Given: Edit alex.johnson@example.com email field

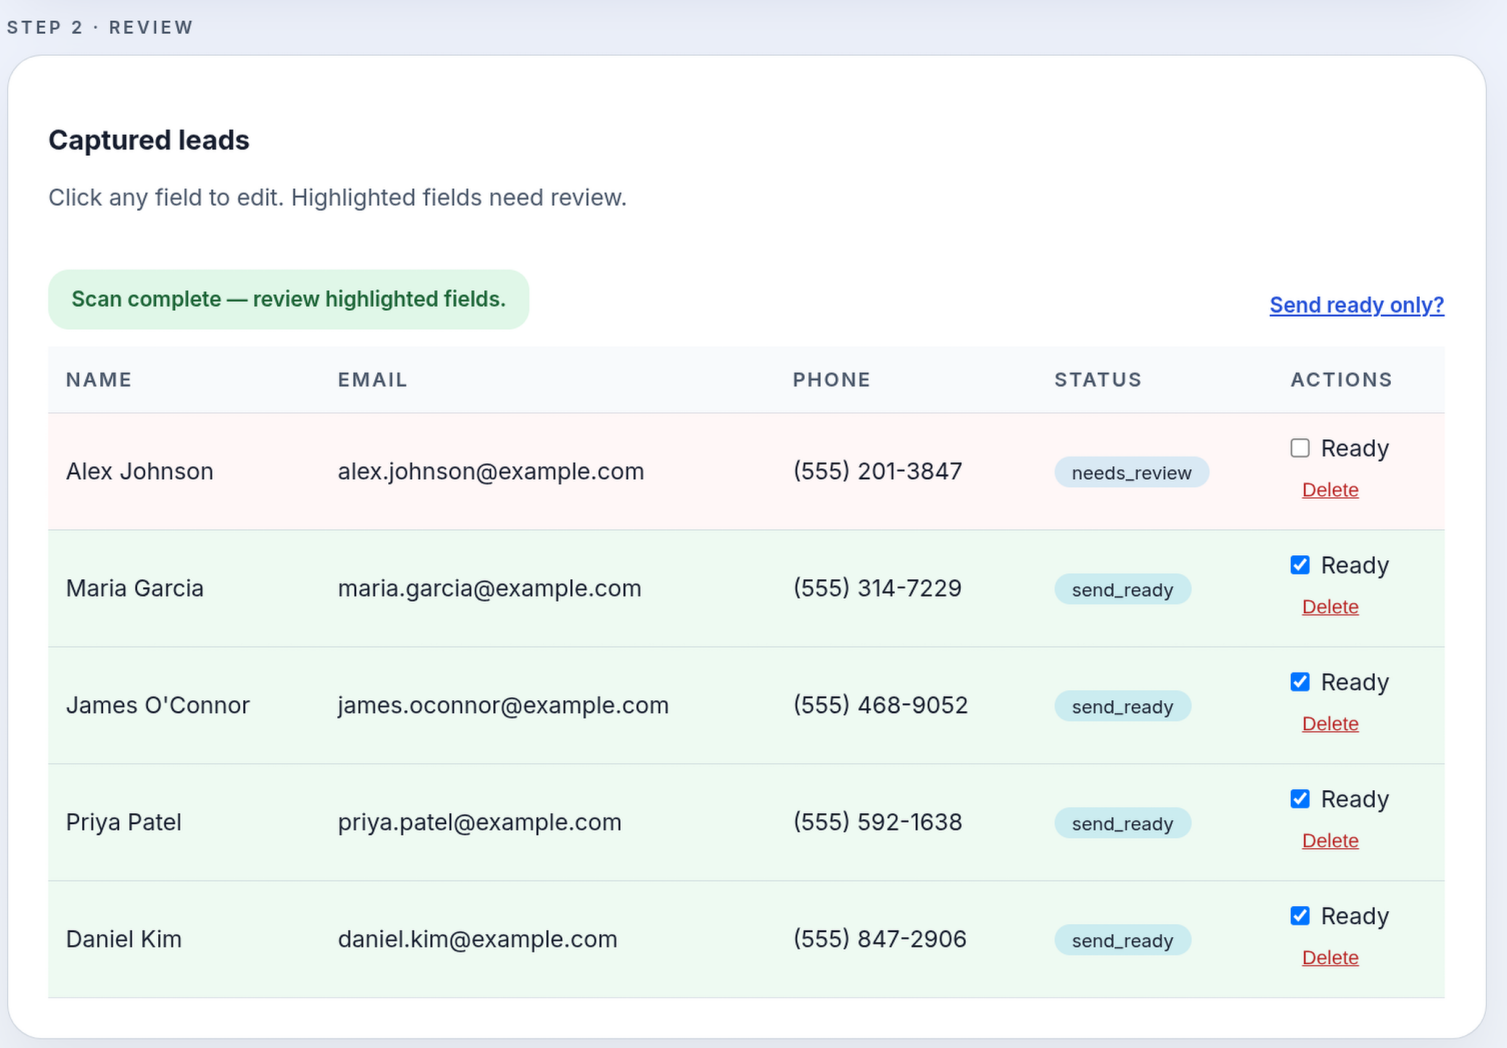Looking at the screenshot, I should coord(490,471).
